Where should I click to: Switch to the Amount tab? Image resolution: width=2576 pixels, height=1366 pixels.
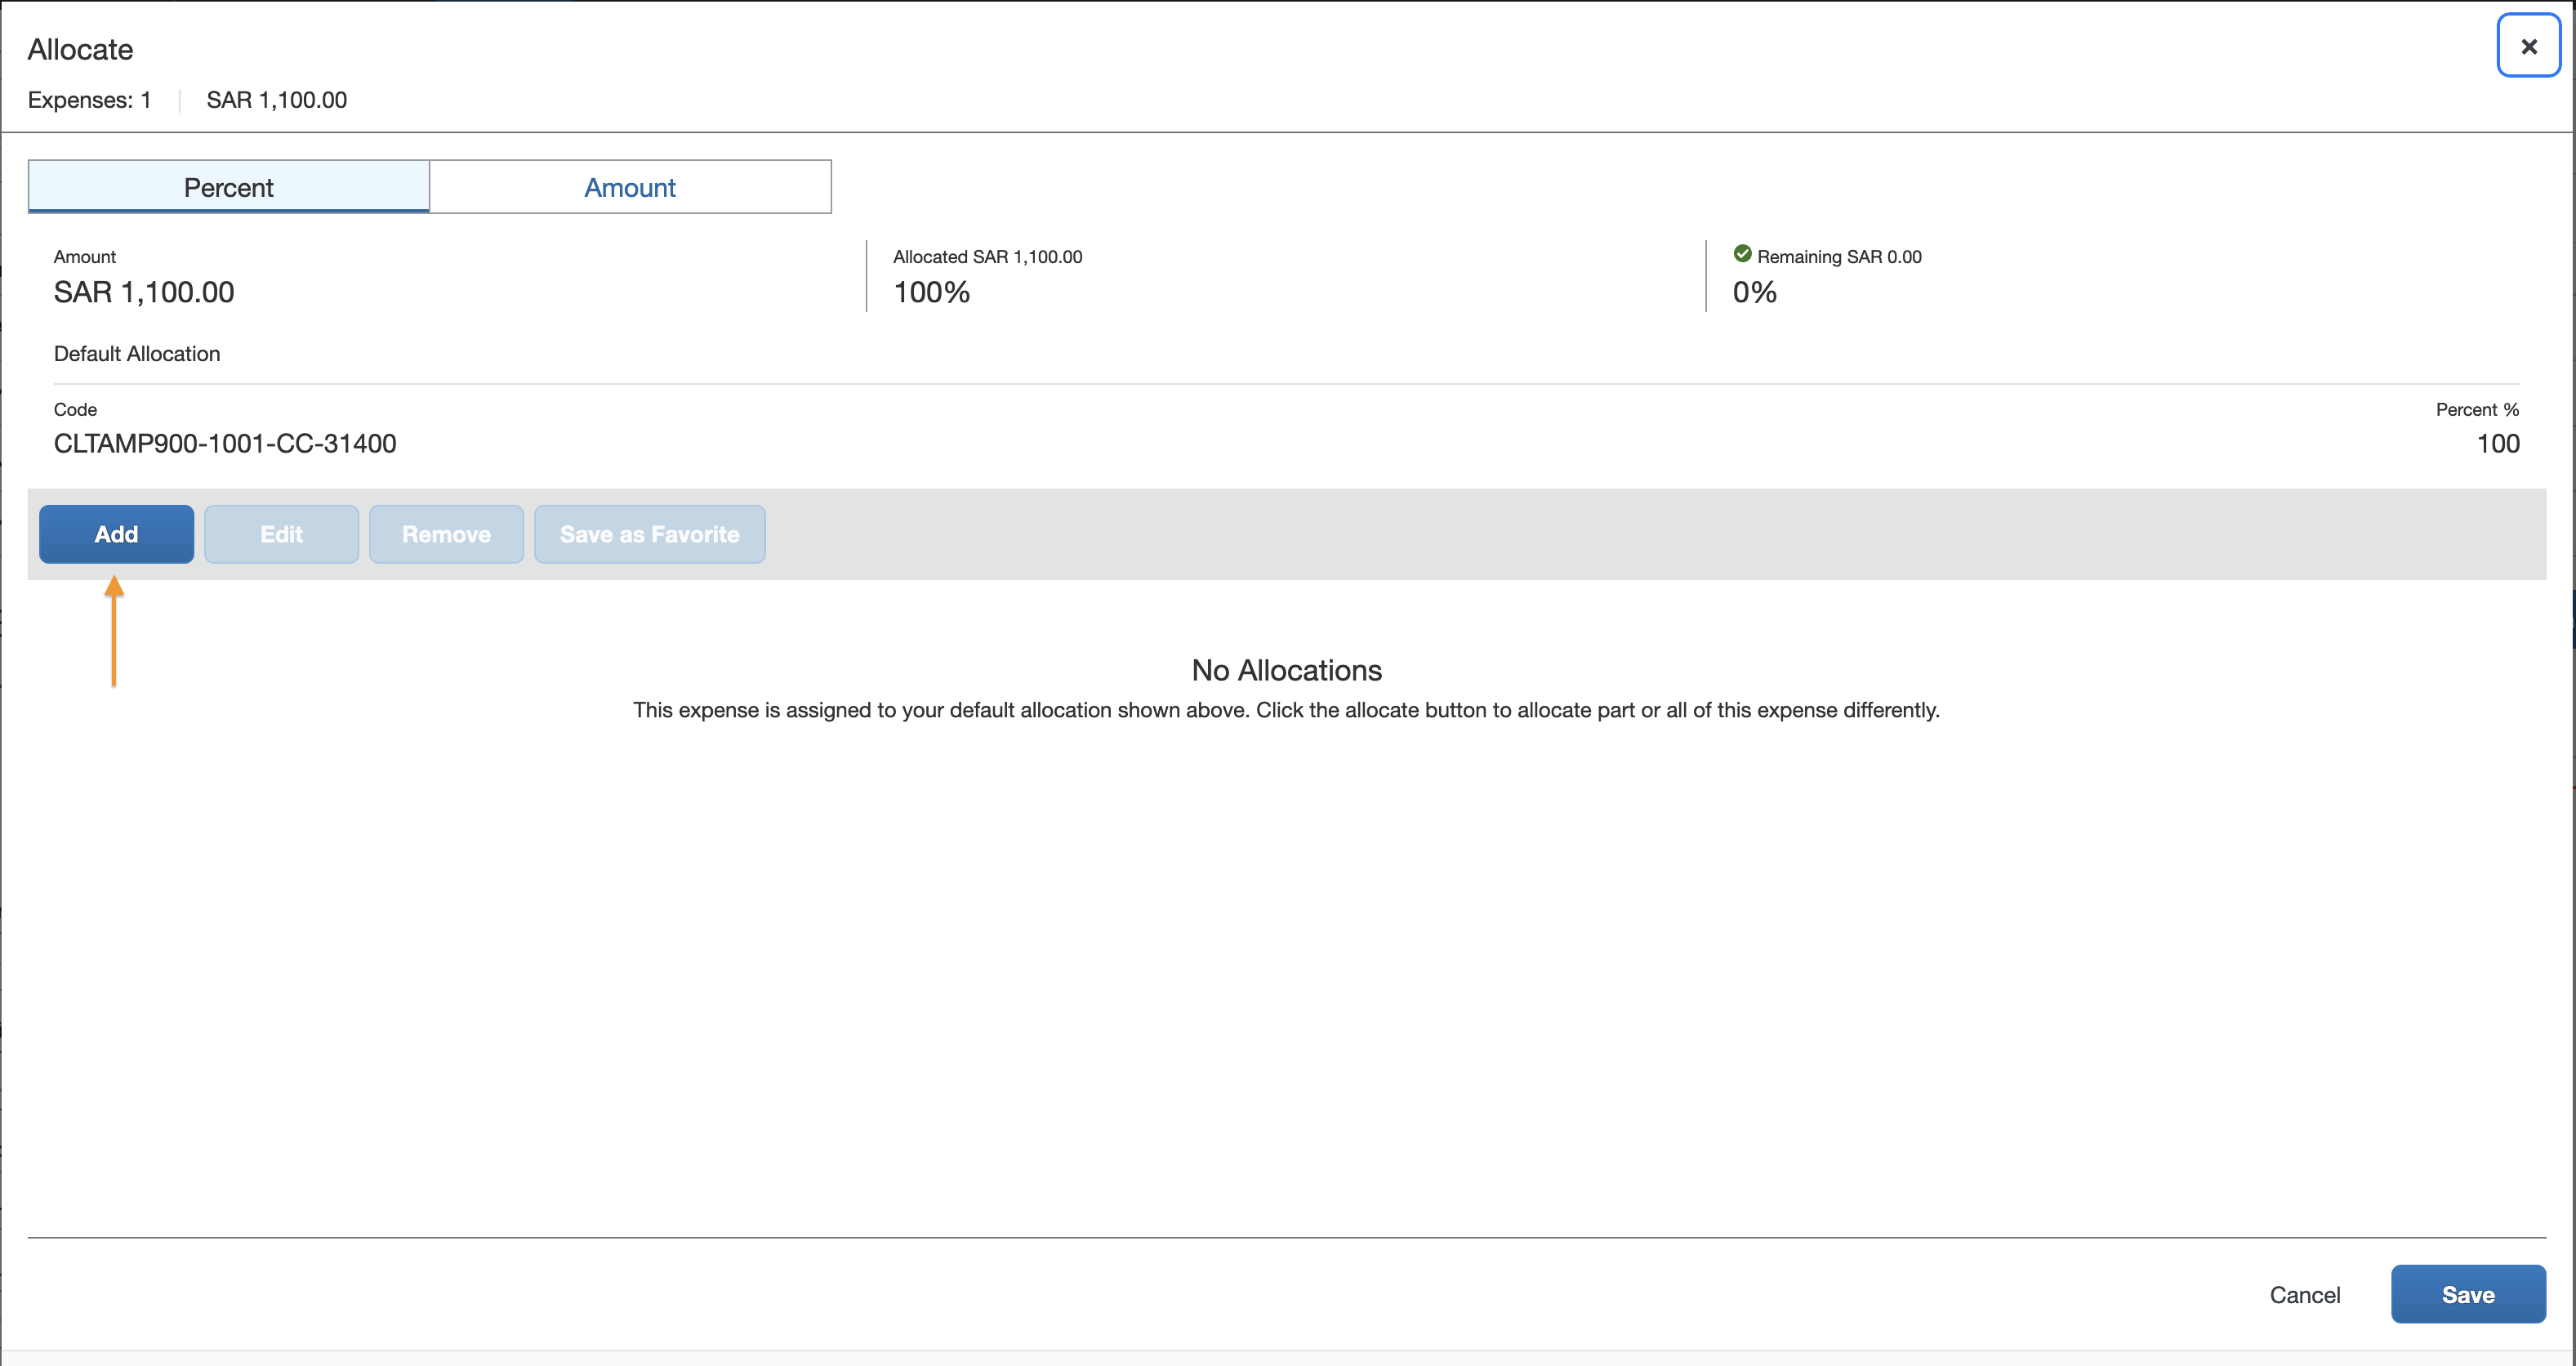pos(630,187)
